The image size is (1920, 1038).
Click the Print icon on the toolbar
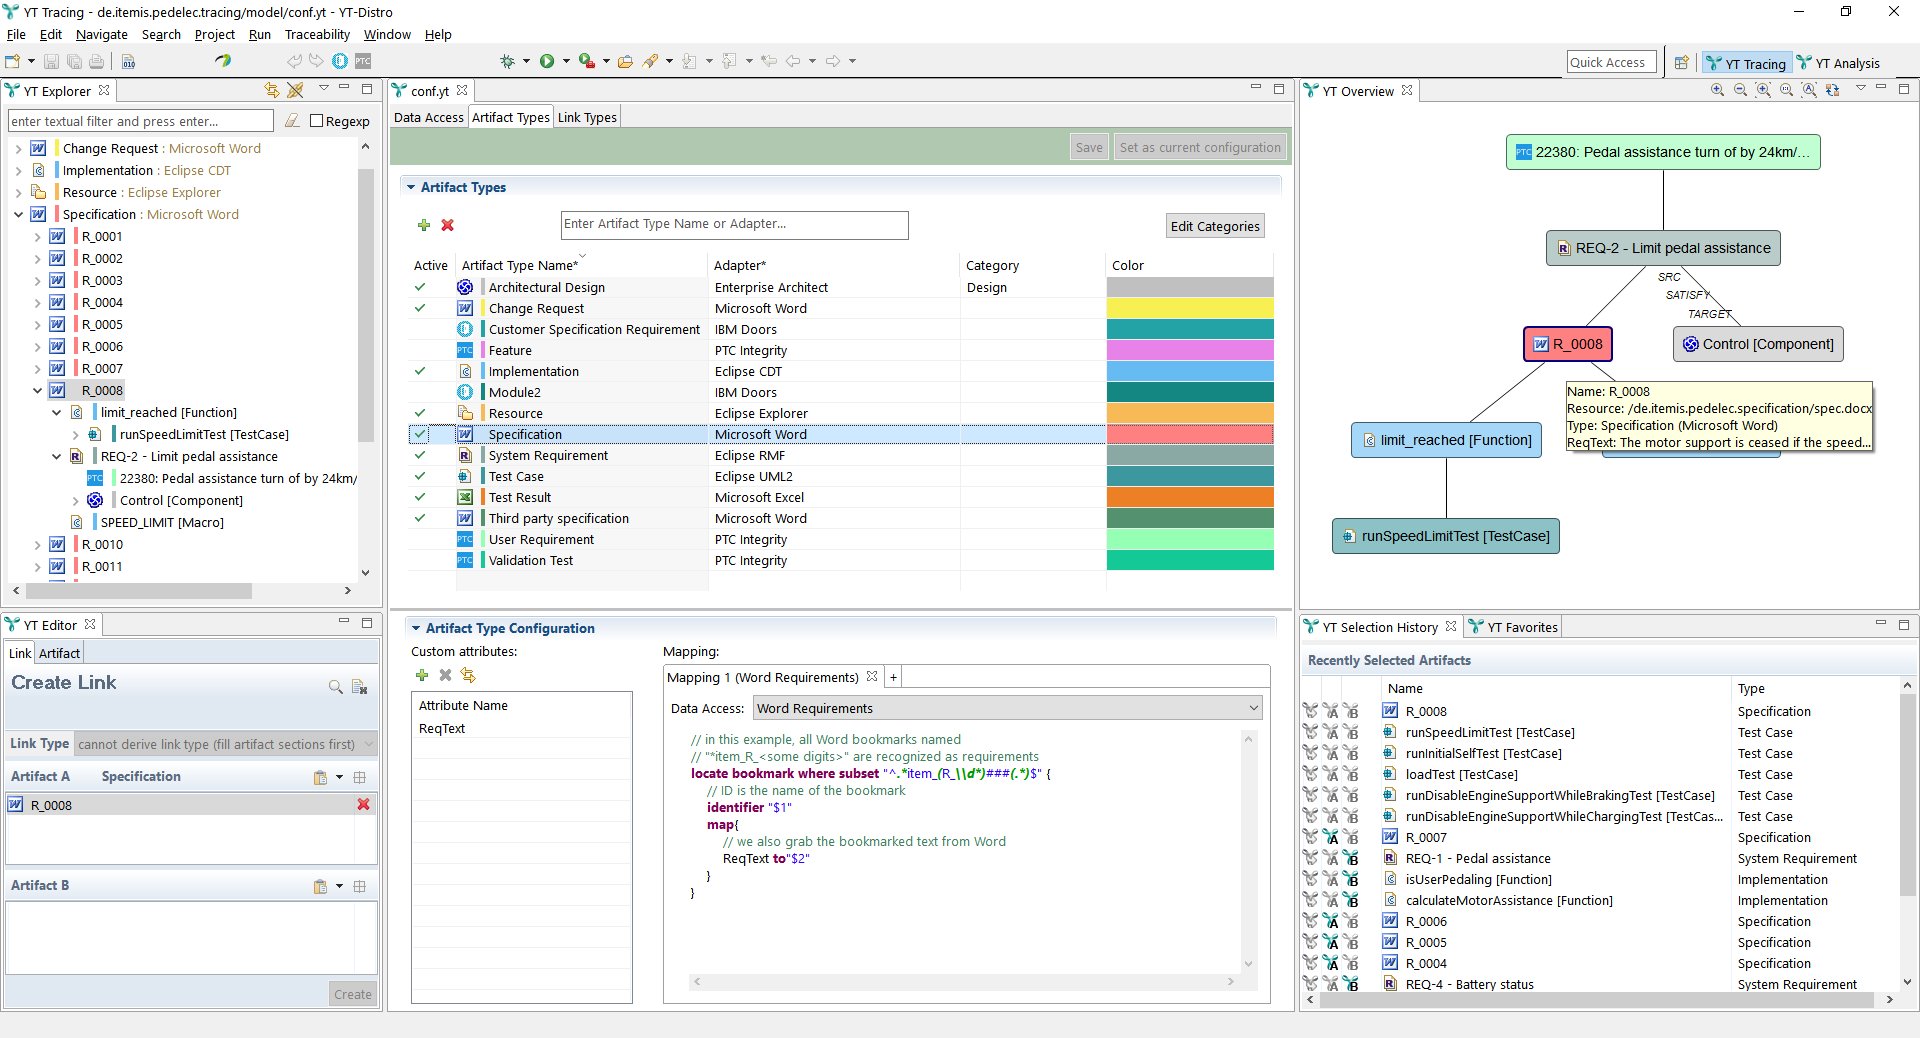(96, 62)
